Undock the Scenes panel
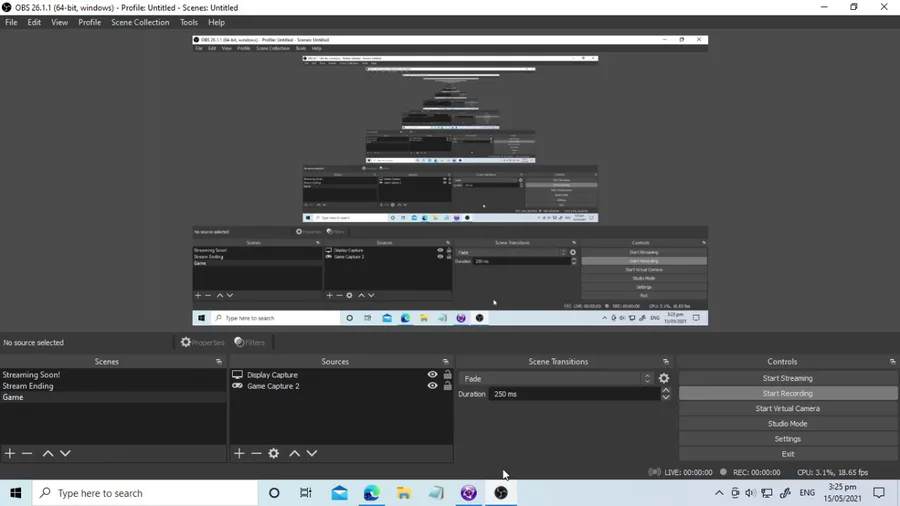 click(219, 362)
